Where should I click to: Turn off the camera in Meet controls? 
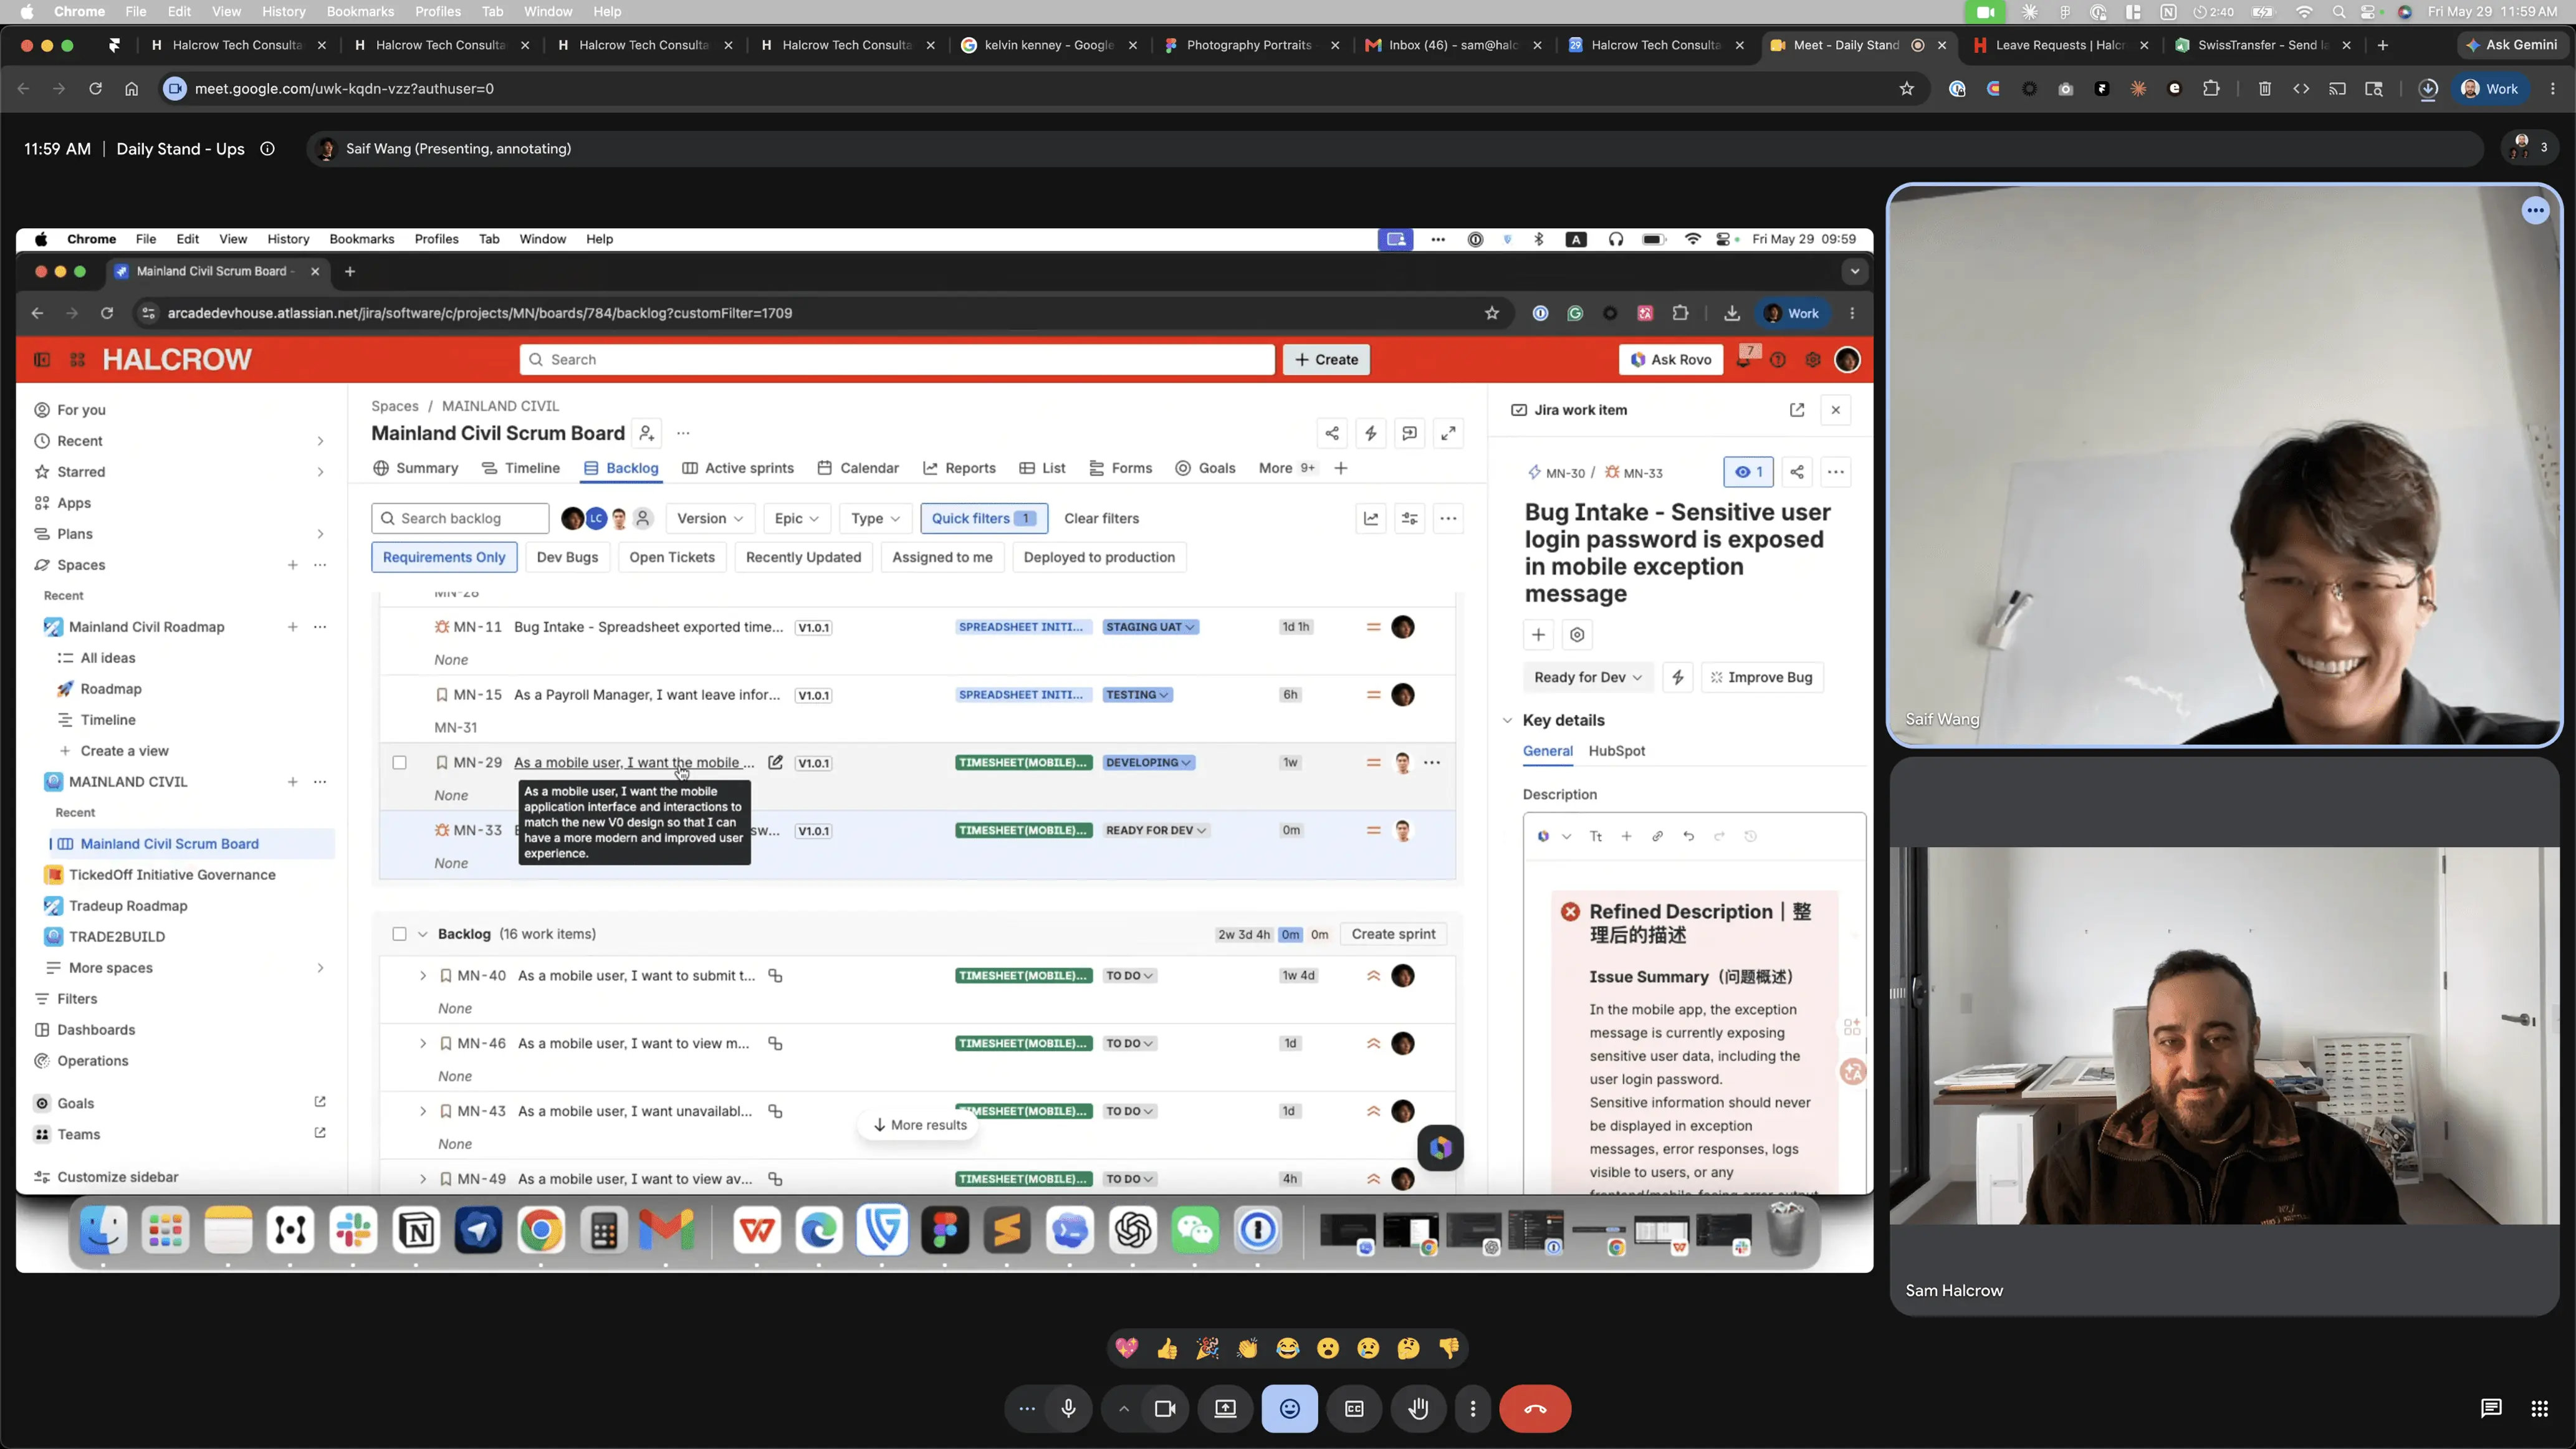coord(1165,1409)
